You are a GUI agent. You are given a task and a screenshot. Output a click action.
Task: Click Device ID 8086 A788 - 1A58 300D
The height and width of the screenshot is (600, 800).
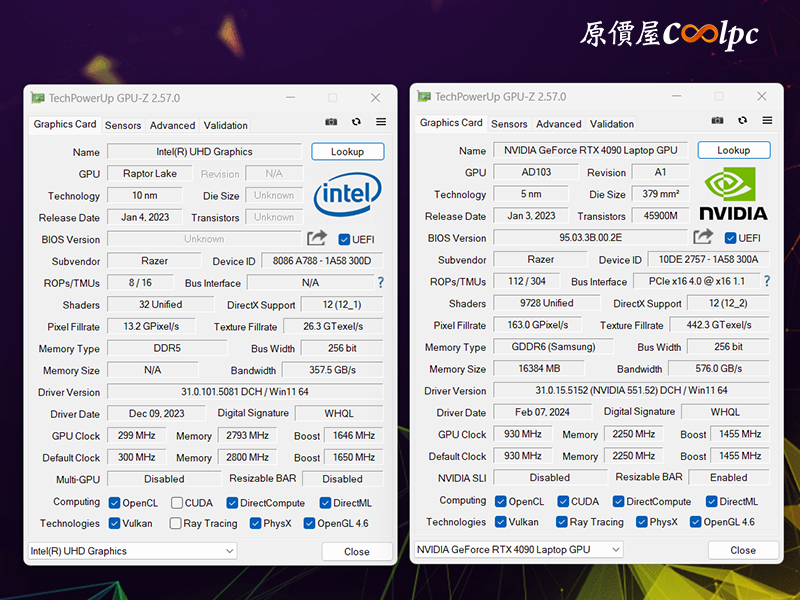(322, 261)
